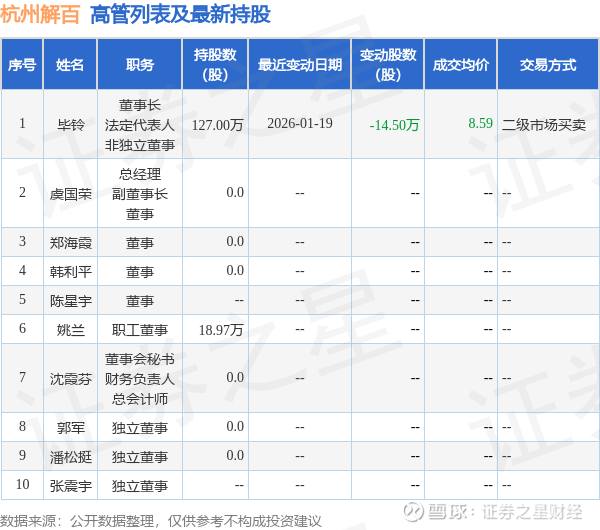Select the 持股数(股) column header
600x530 pixels.
(x=215, y=65)
